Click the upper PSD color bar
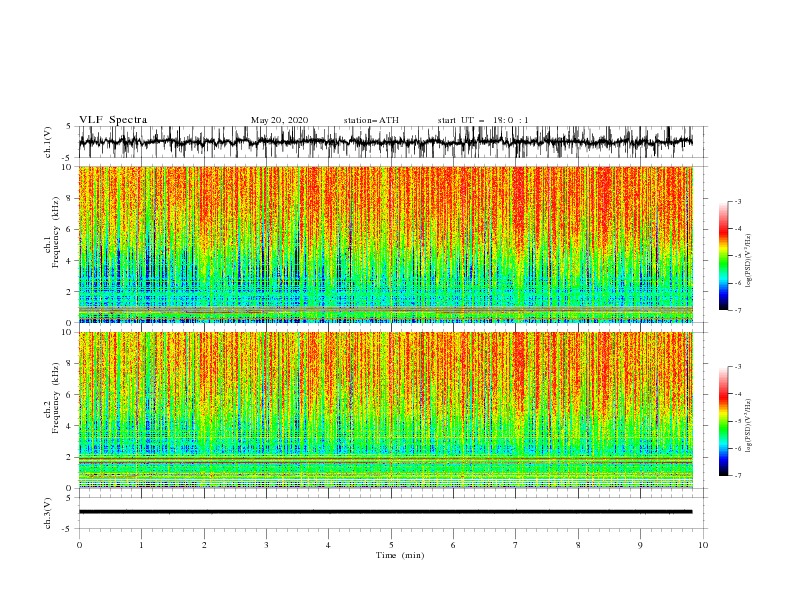This screenshot has width=792, height=612. tap(724, 256)
